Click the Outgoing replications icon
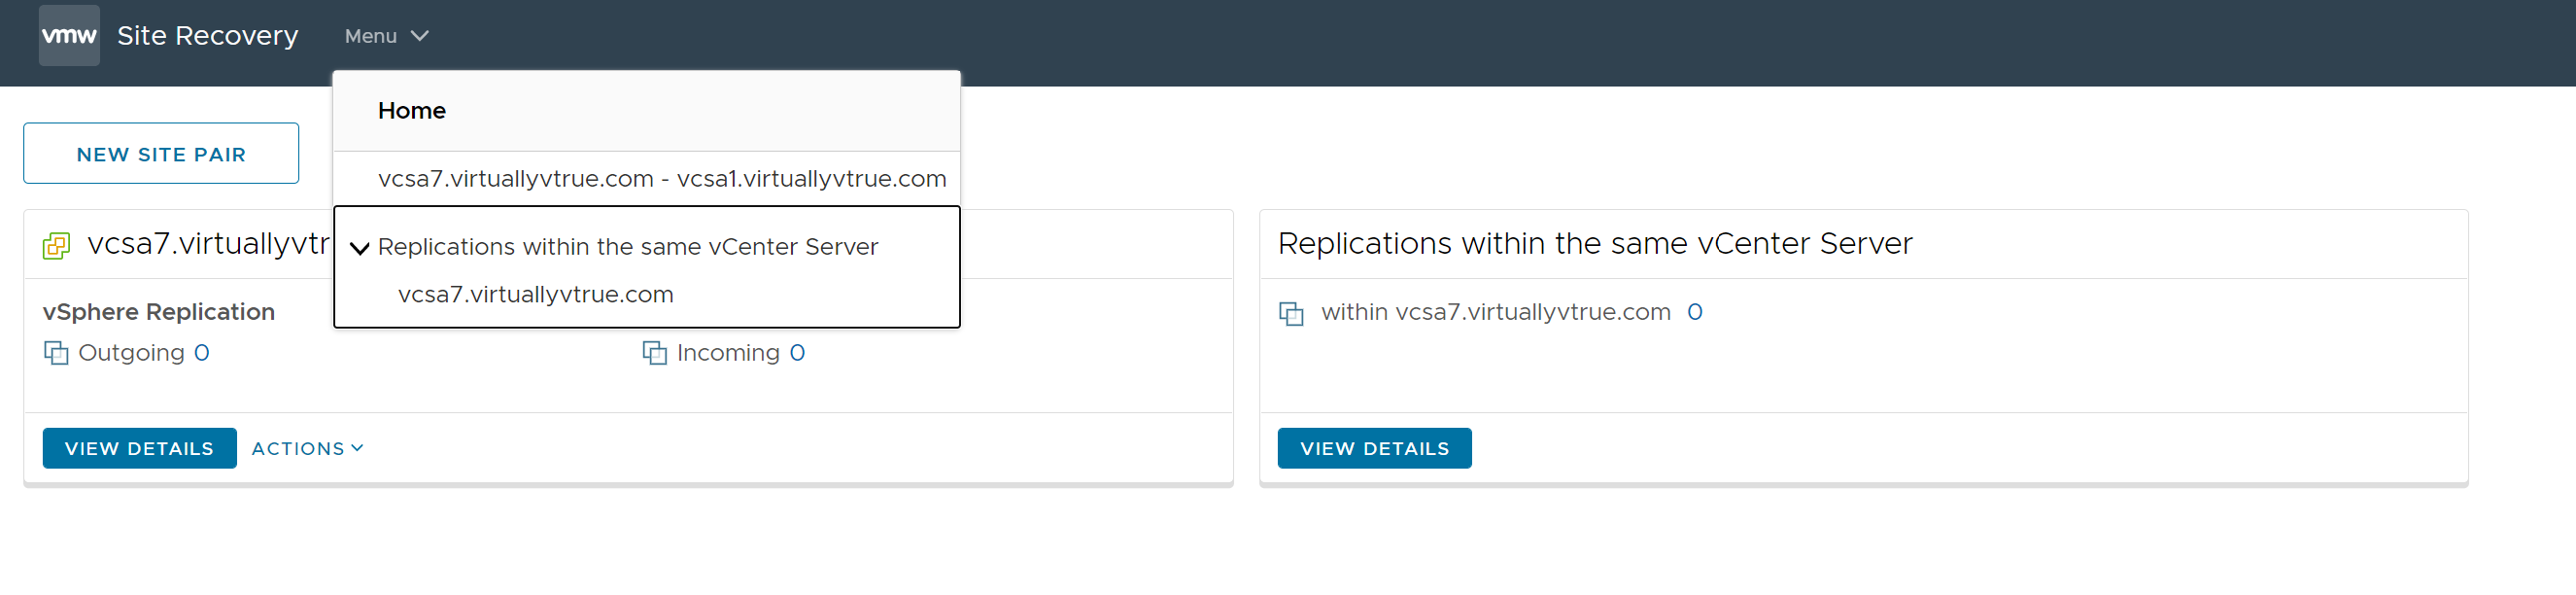Image resolution: width=2576 pixels, height=595 pixels. coord(56,352)
